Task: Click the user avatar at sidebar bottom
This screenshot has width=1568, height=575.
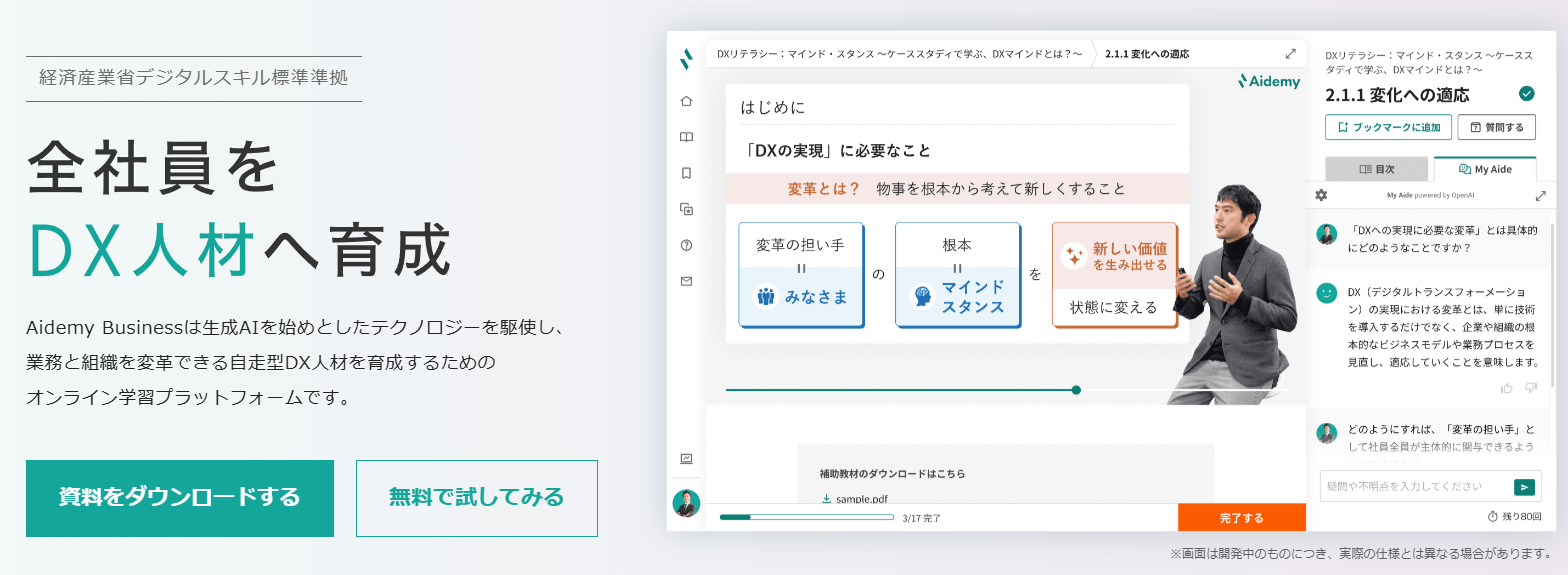Action: pos(686,503)
